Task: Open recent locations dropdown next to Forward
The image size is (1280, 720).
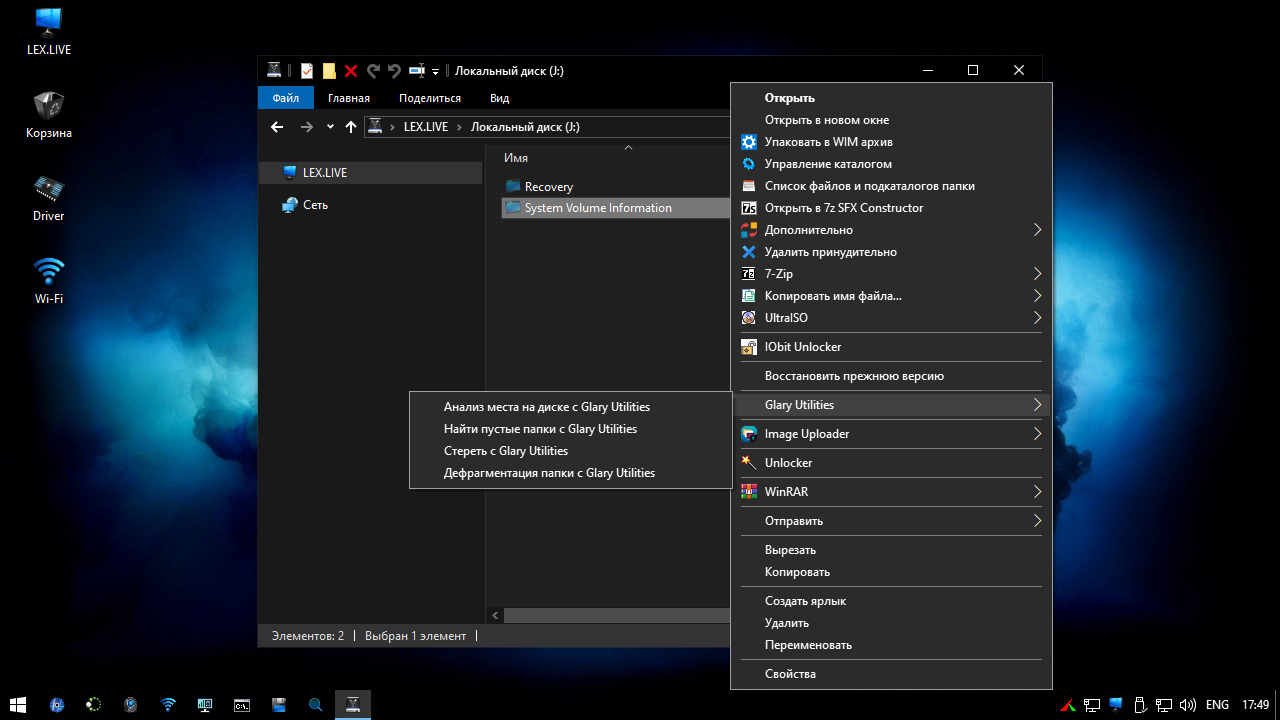Action: pyautogui.click(x=330, y=127)
